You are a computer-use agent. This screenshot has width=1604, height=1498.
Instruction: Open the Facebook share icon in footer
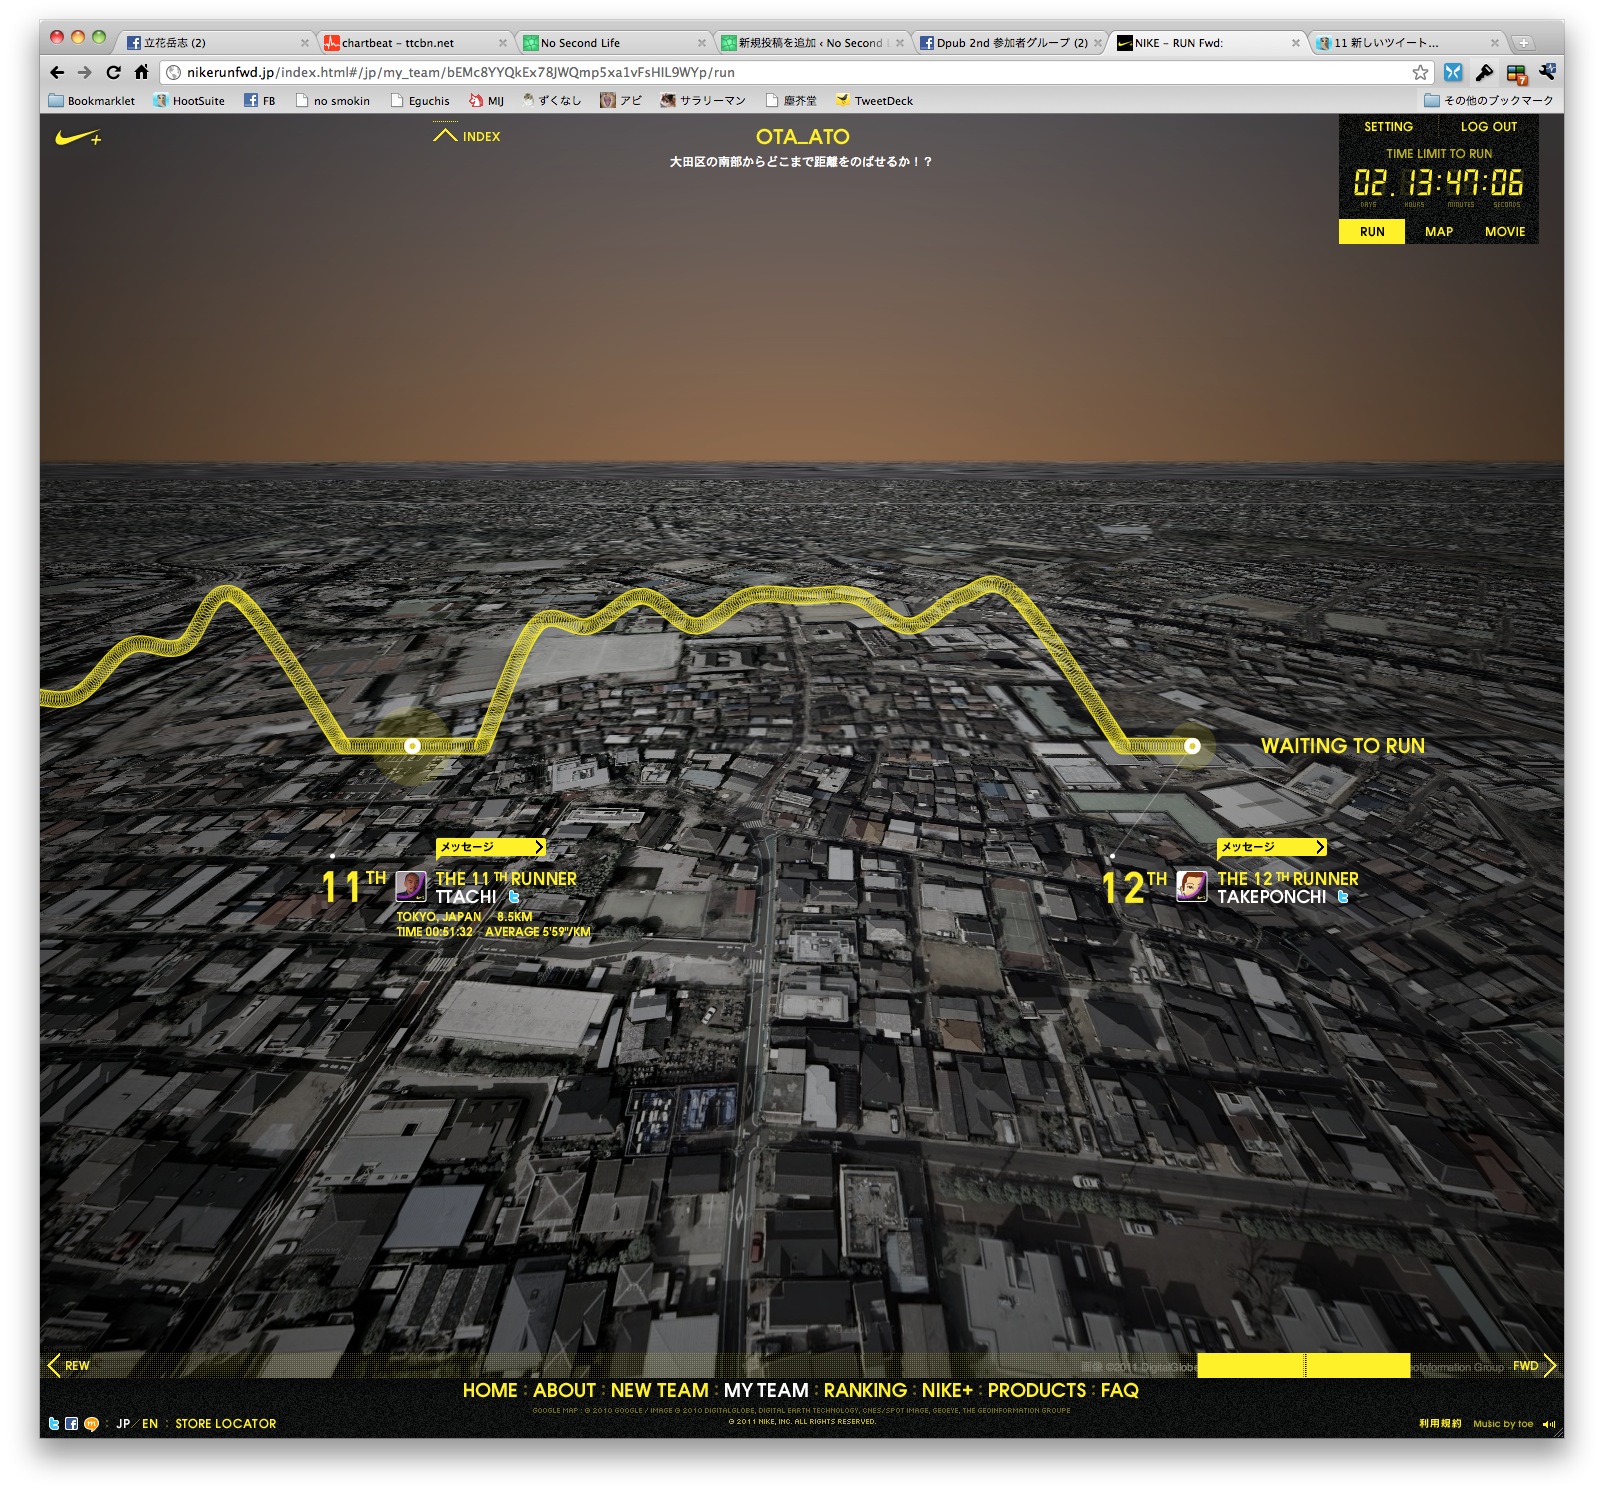(x=71, y=1423)
